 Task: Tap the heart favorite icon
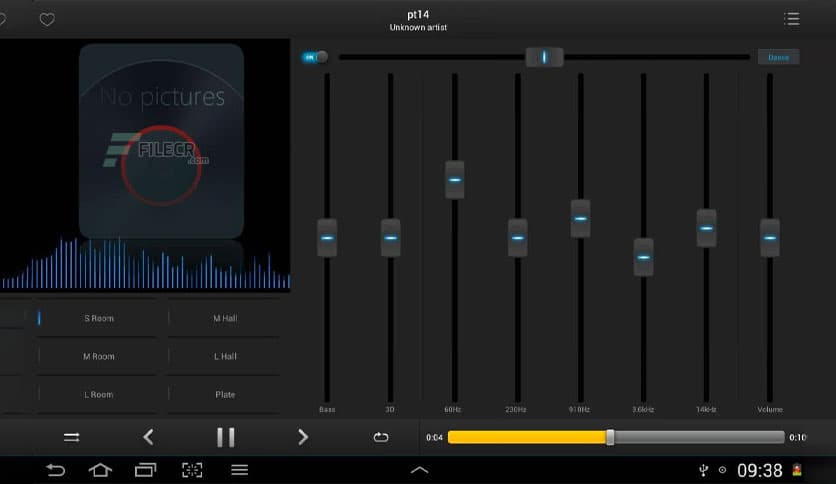(47, 20)
